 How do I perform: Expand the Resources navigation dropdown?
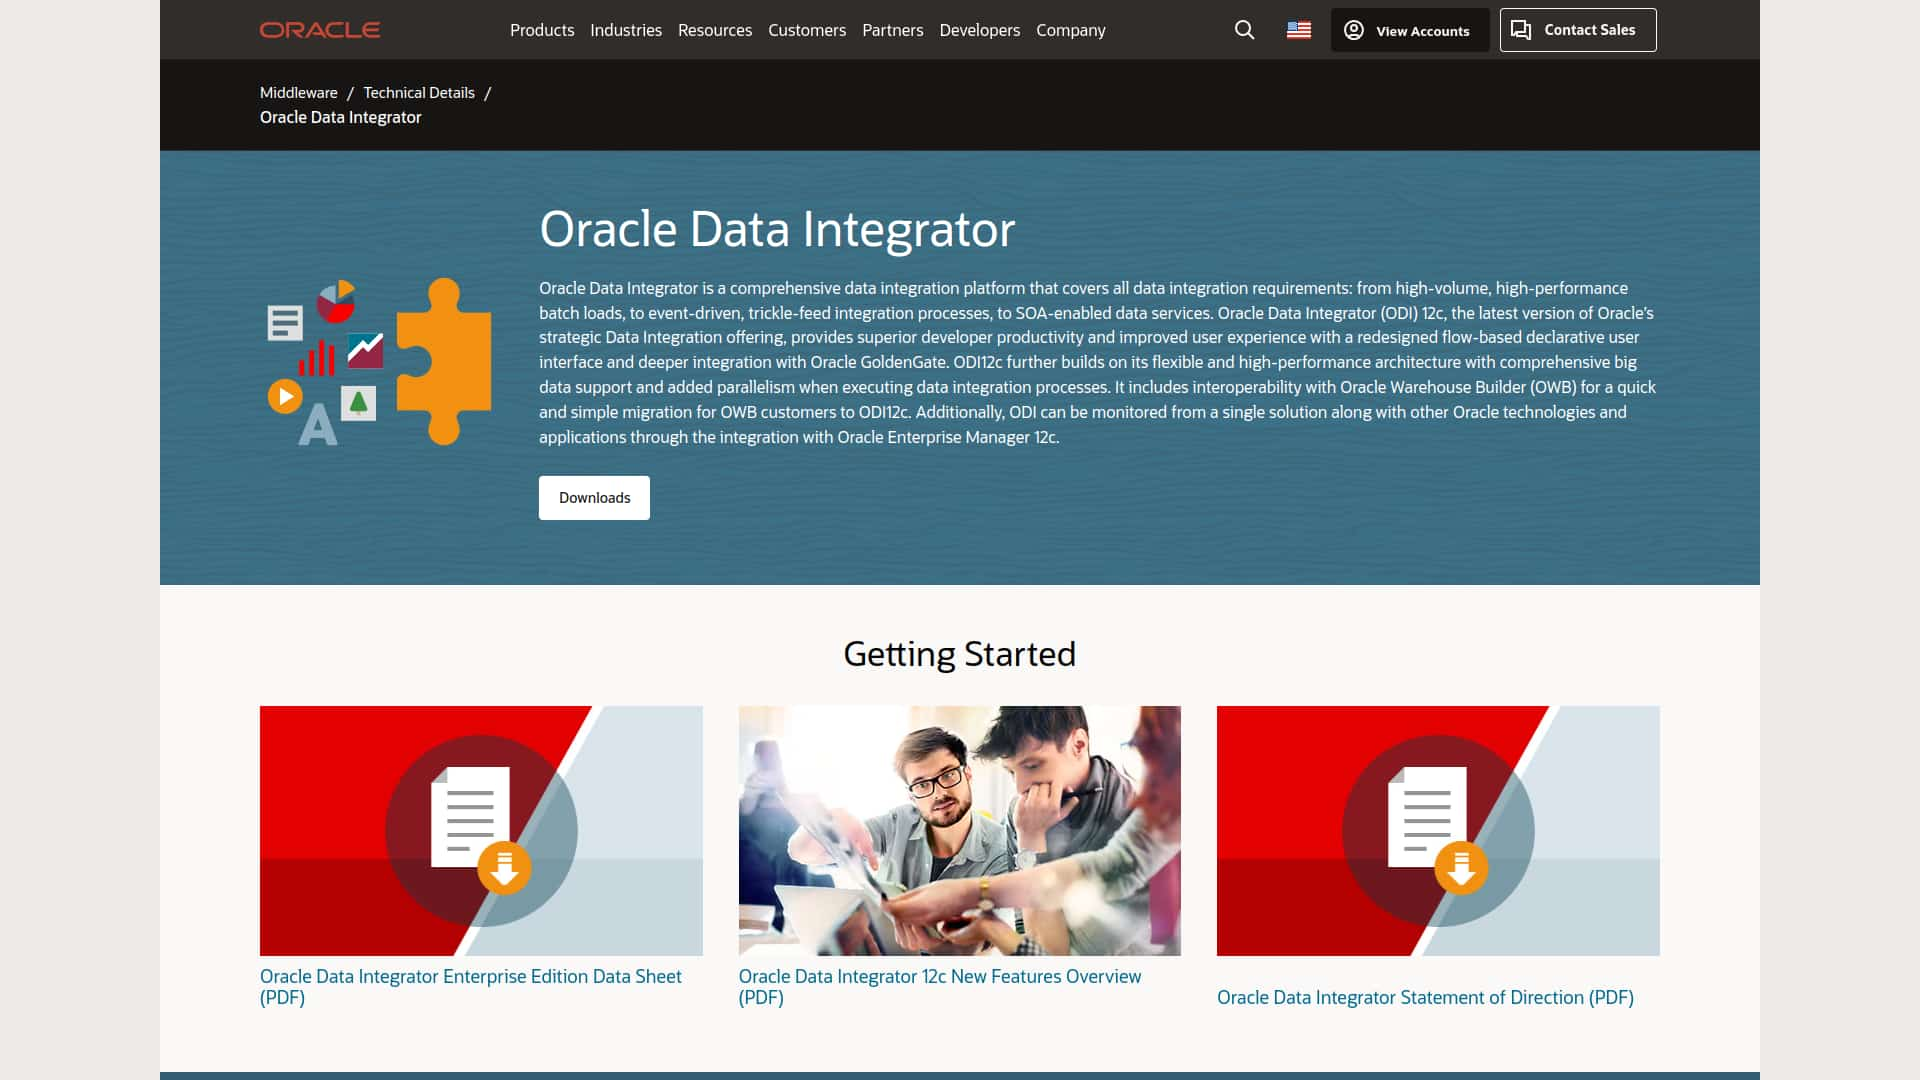tap(715, 29)
